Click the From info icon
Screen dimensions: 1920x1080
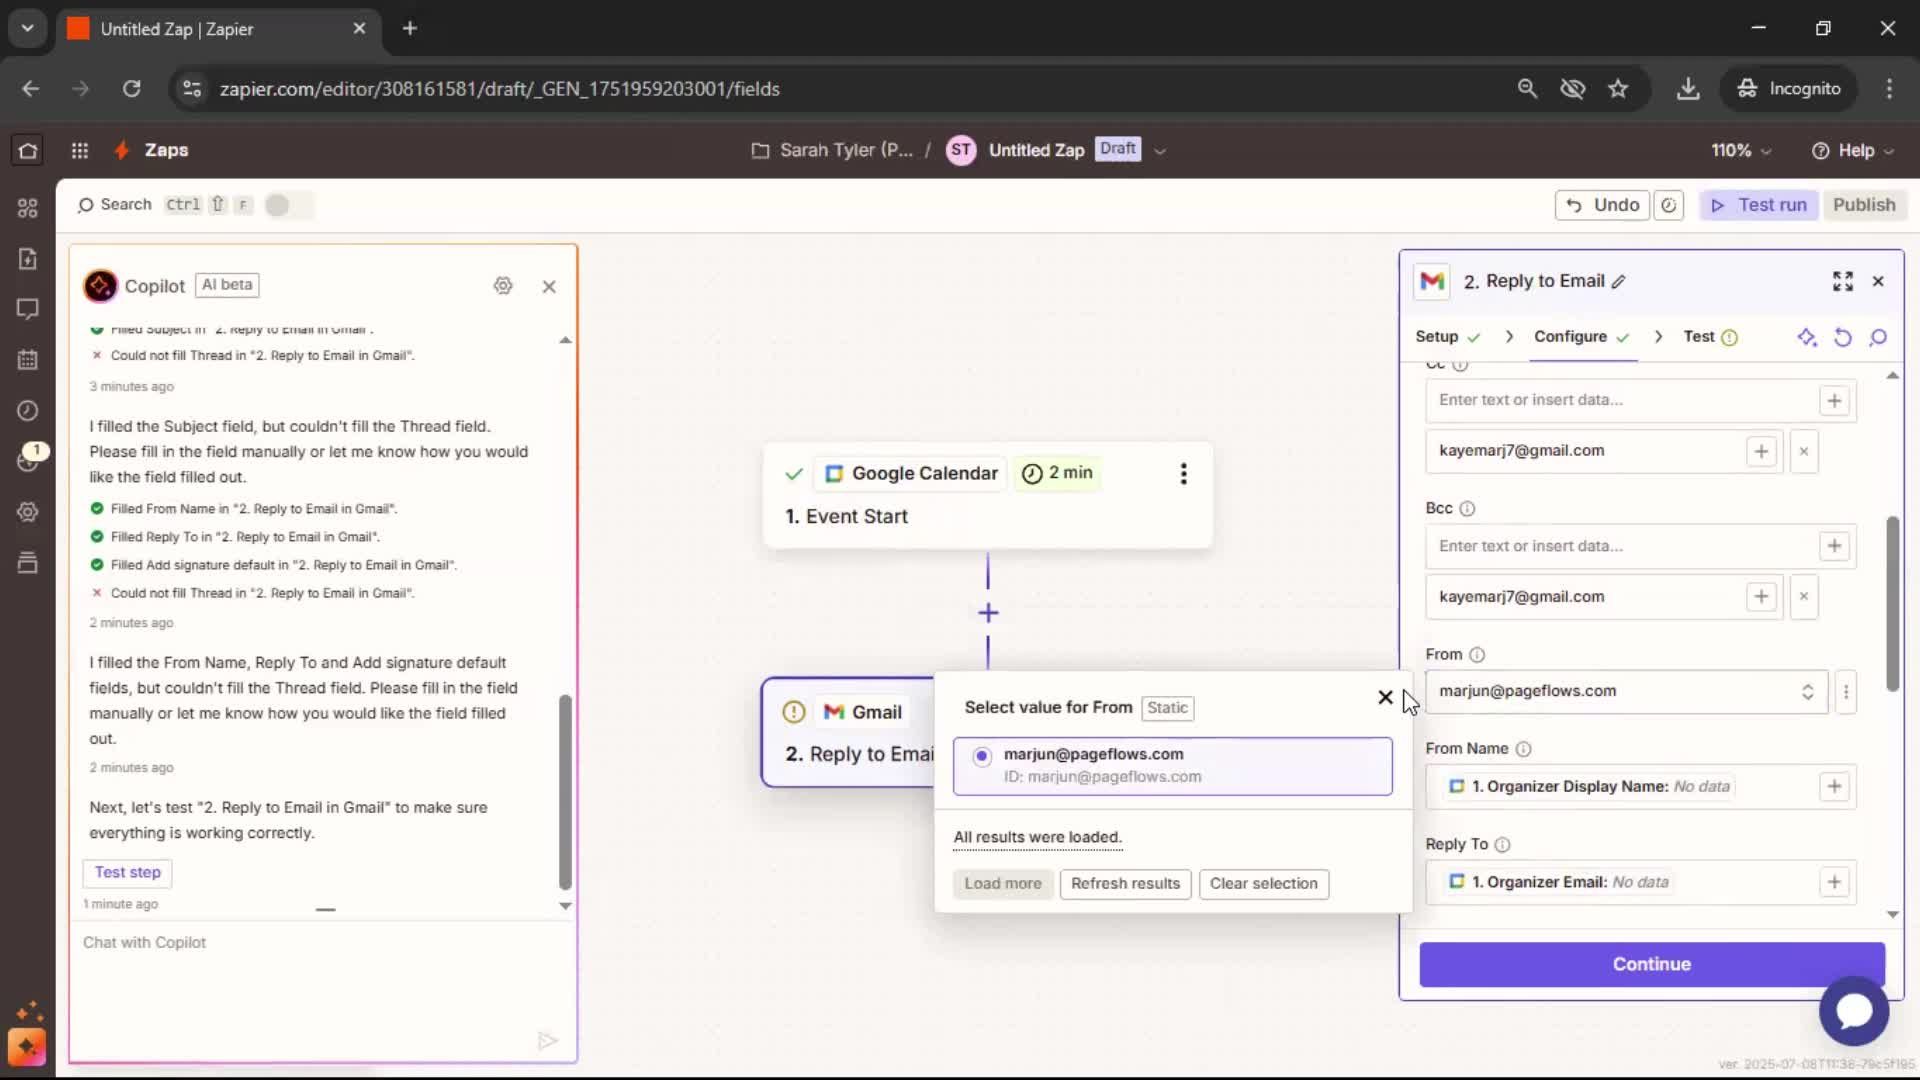tap(1477, 655)
